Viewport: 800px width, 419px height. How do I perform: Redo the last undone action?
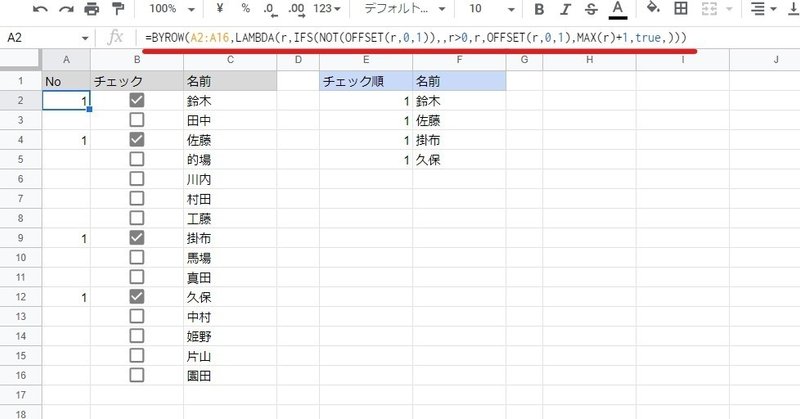tap(66, 9)
